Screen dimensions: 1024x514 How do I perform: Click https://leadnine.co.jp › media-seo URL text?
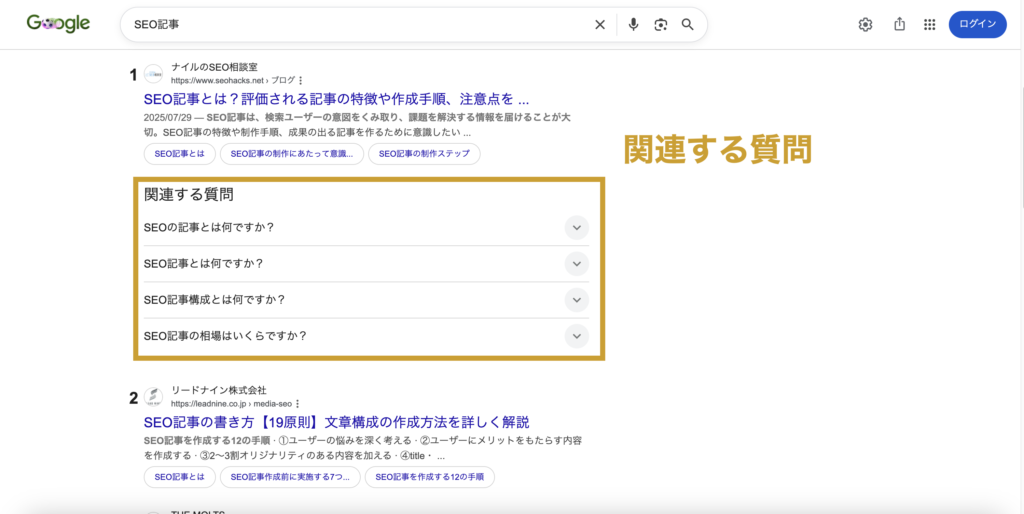click(231, 404)
